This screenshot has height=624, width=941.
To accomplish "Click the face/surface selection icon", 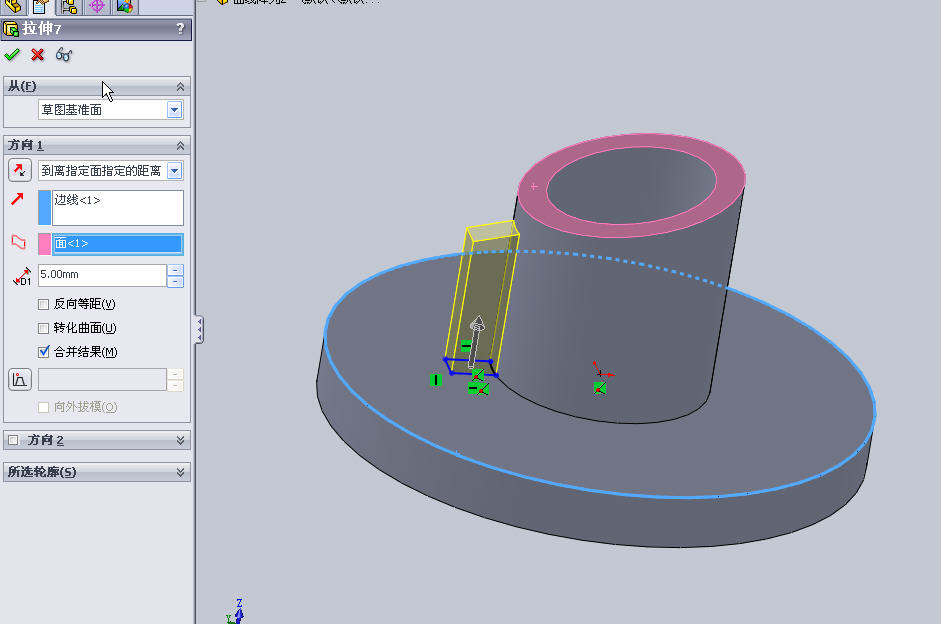I will click(19, 242).
